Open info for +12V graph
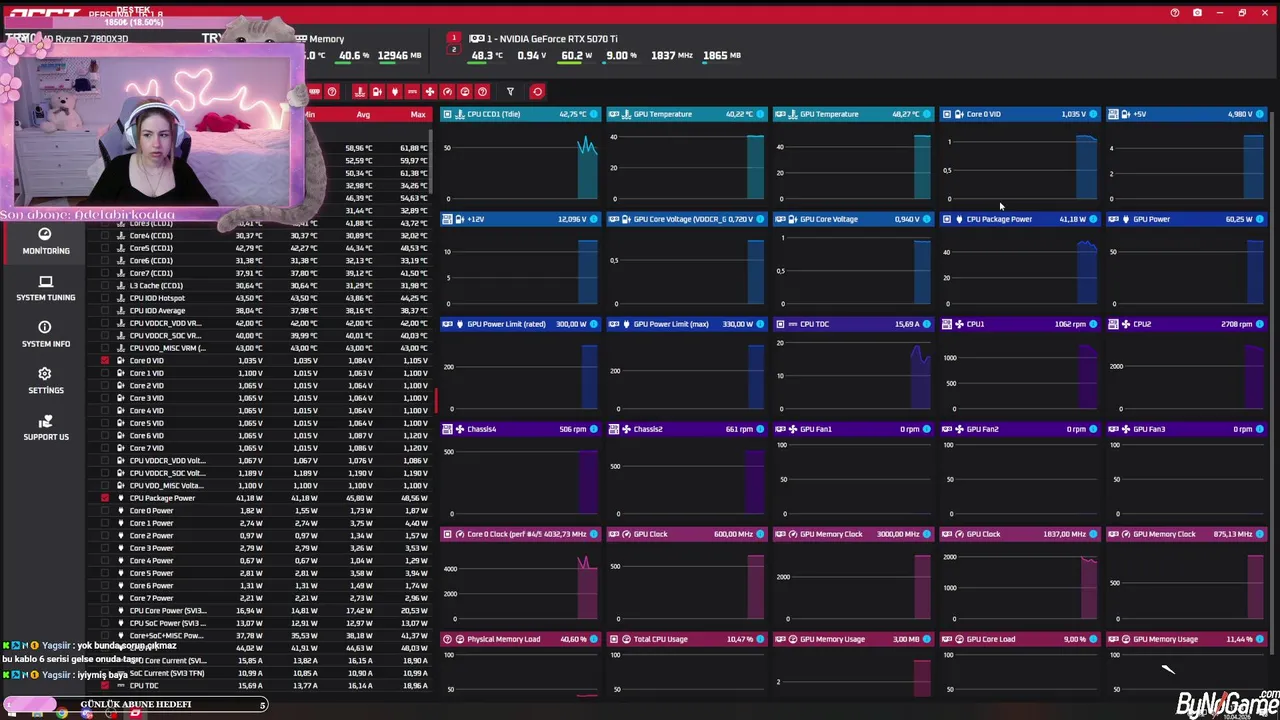Screen dimensions: 1280x720 pyautogui.click(x=593, y=219)
